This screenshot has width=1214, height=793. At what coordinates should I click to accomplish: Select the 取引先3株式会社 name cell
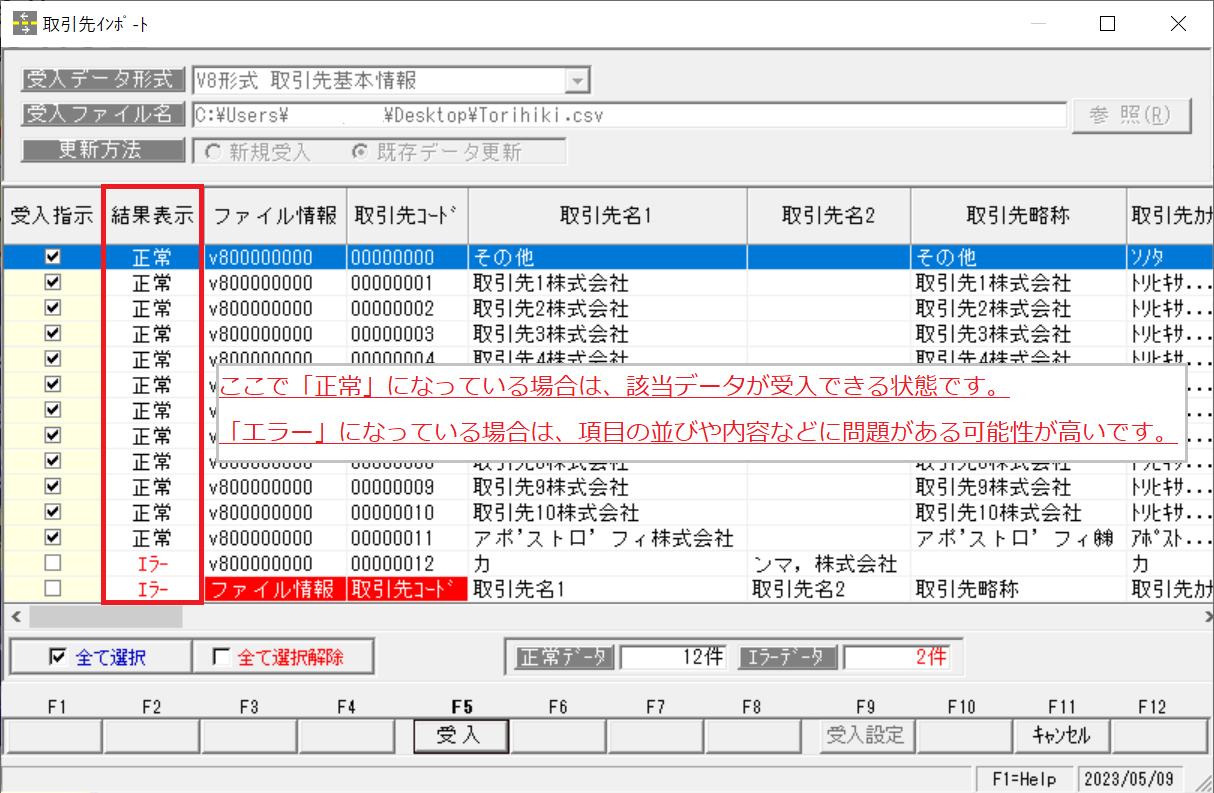608,334
